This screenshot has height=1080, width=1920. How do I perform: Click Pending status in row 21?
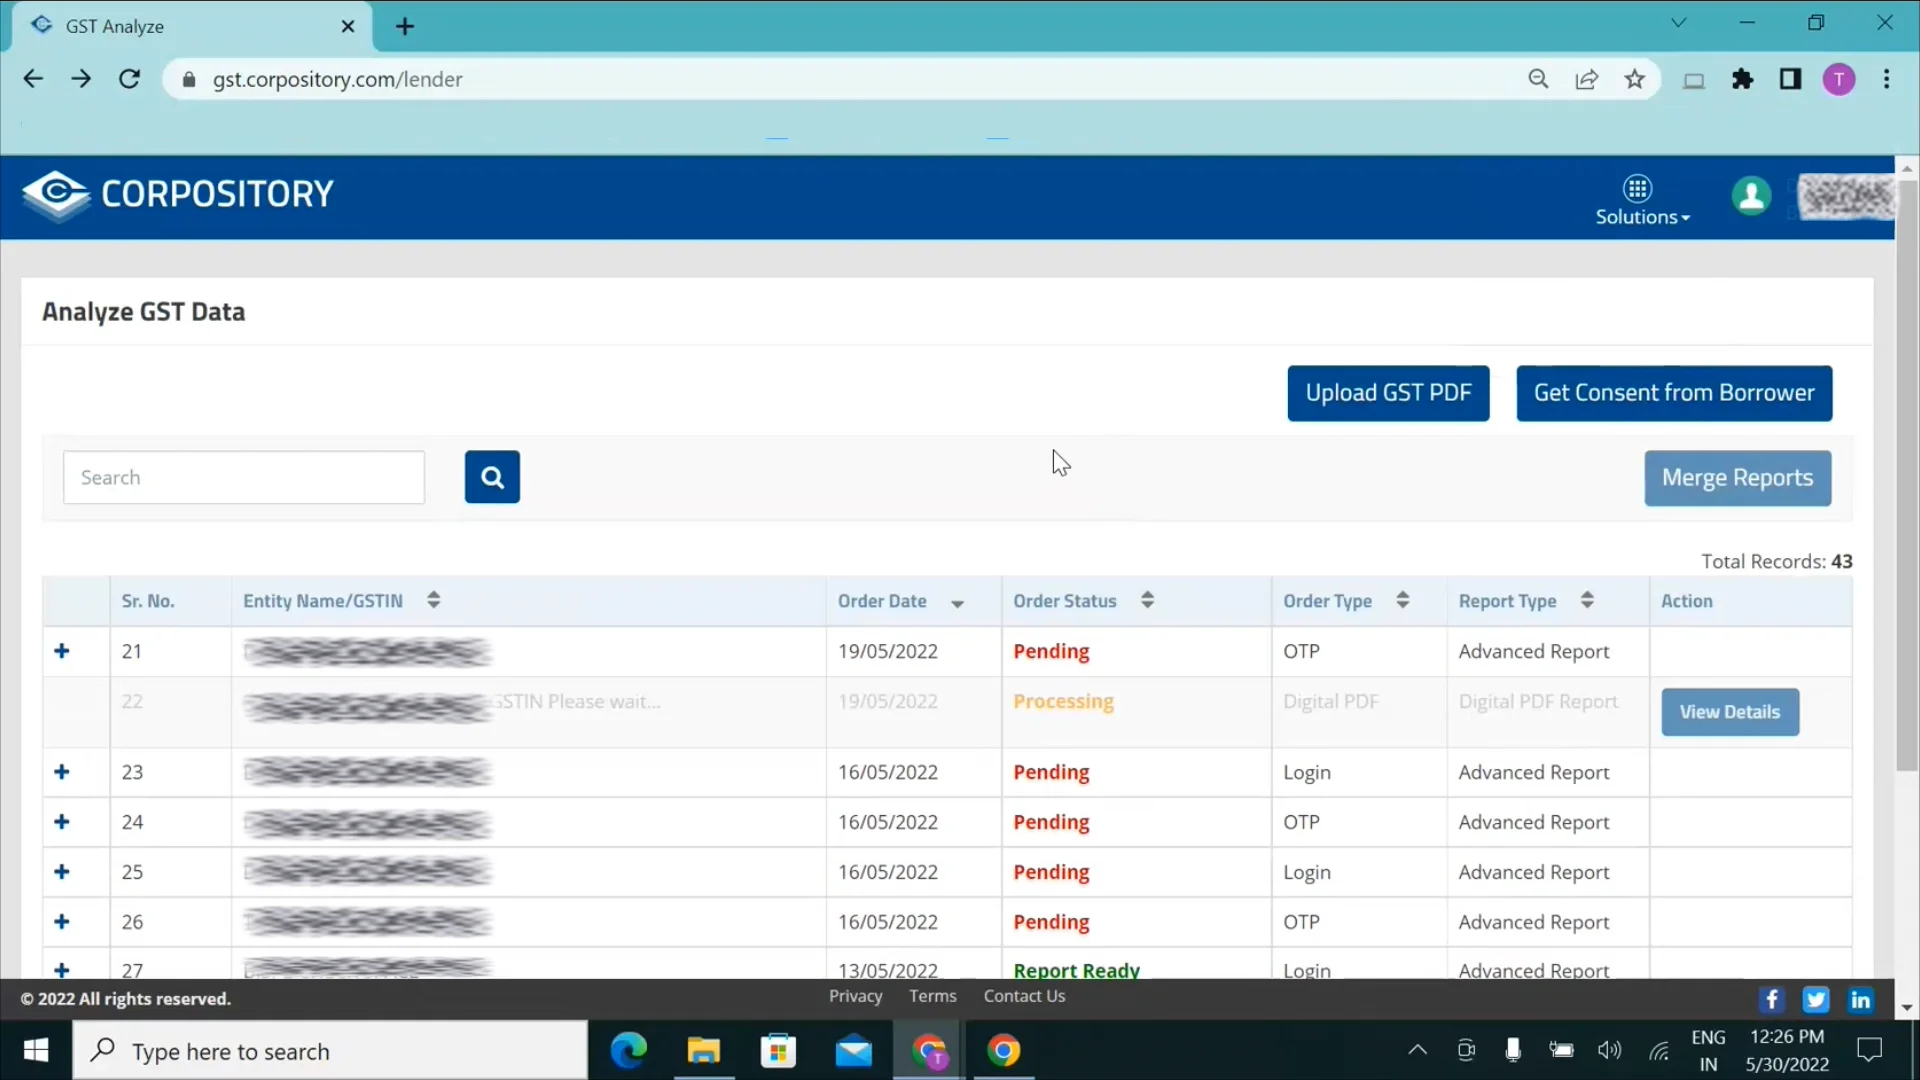coord(1051,651)
